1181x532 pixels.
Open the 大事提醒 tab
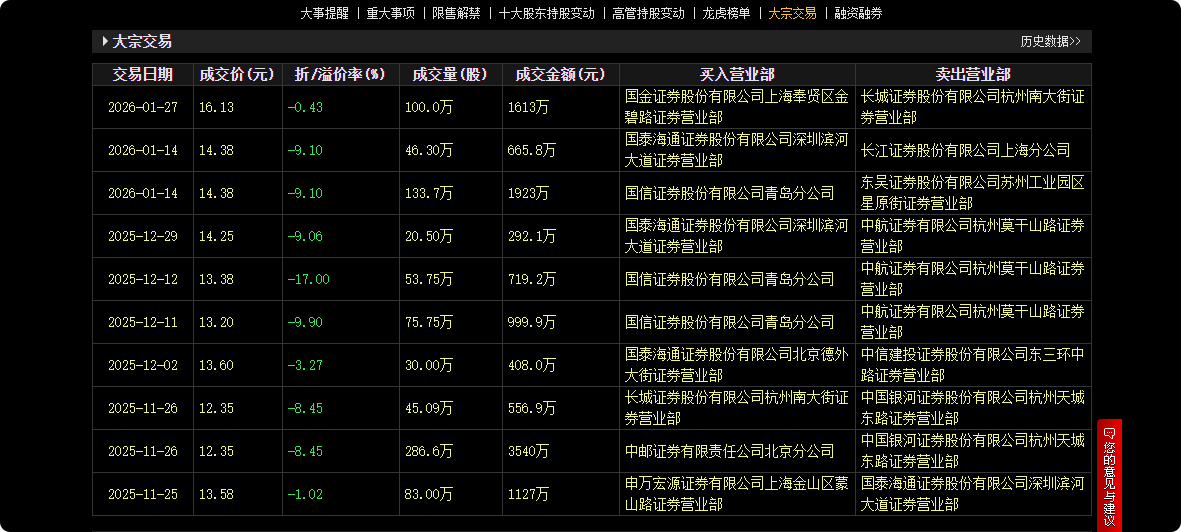(325, 13)
